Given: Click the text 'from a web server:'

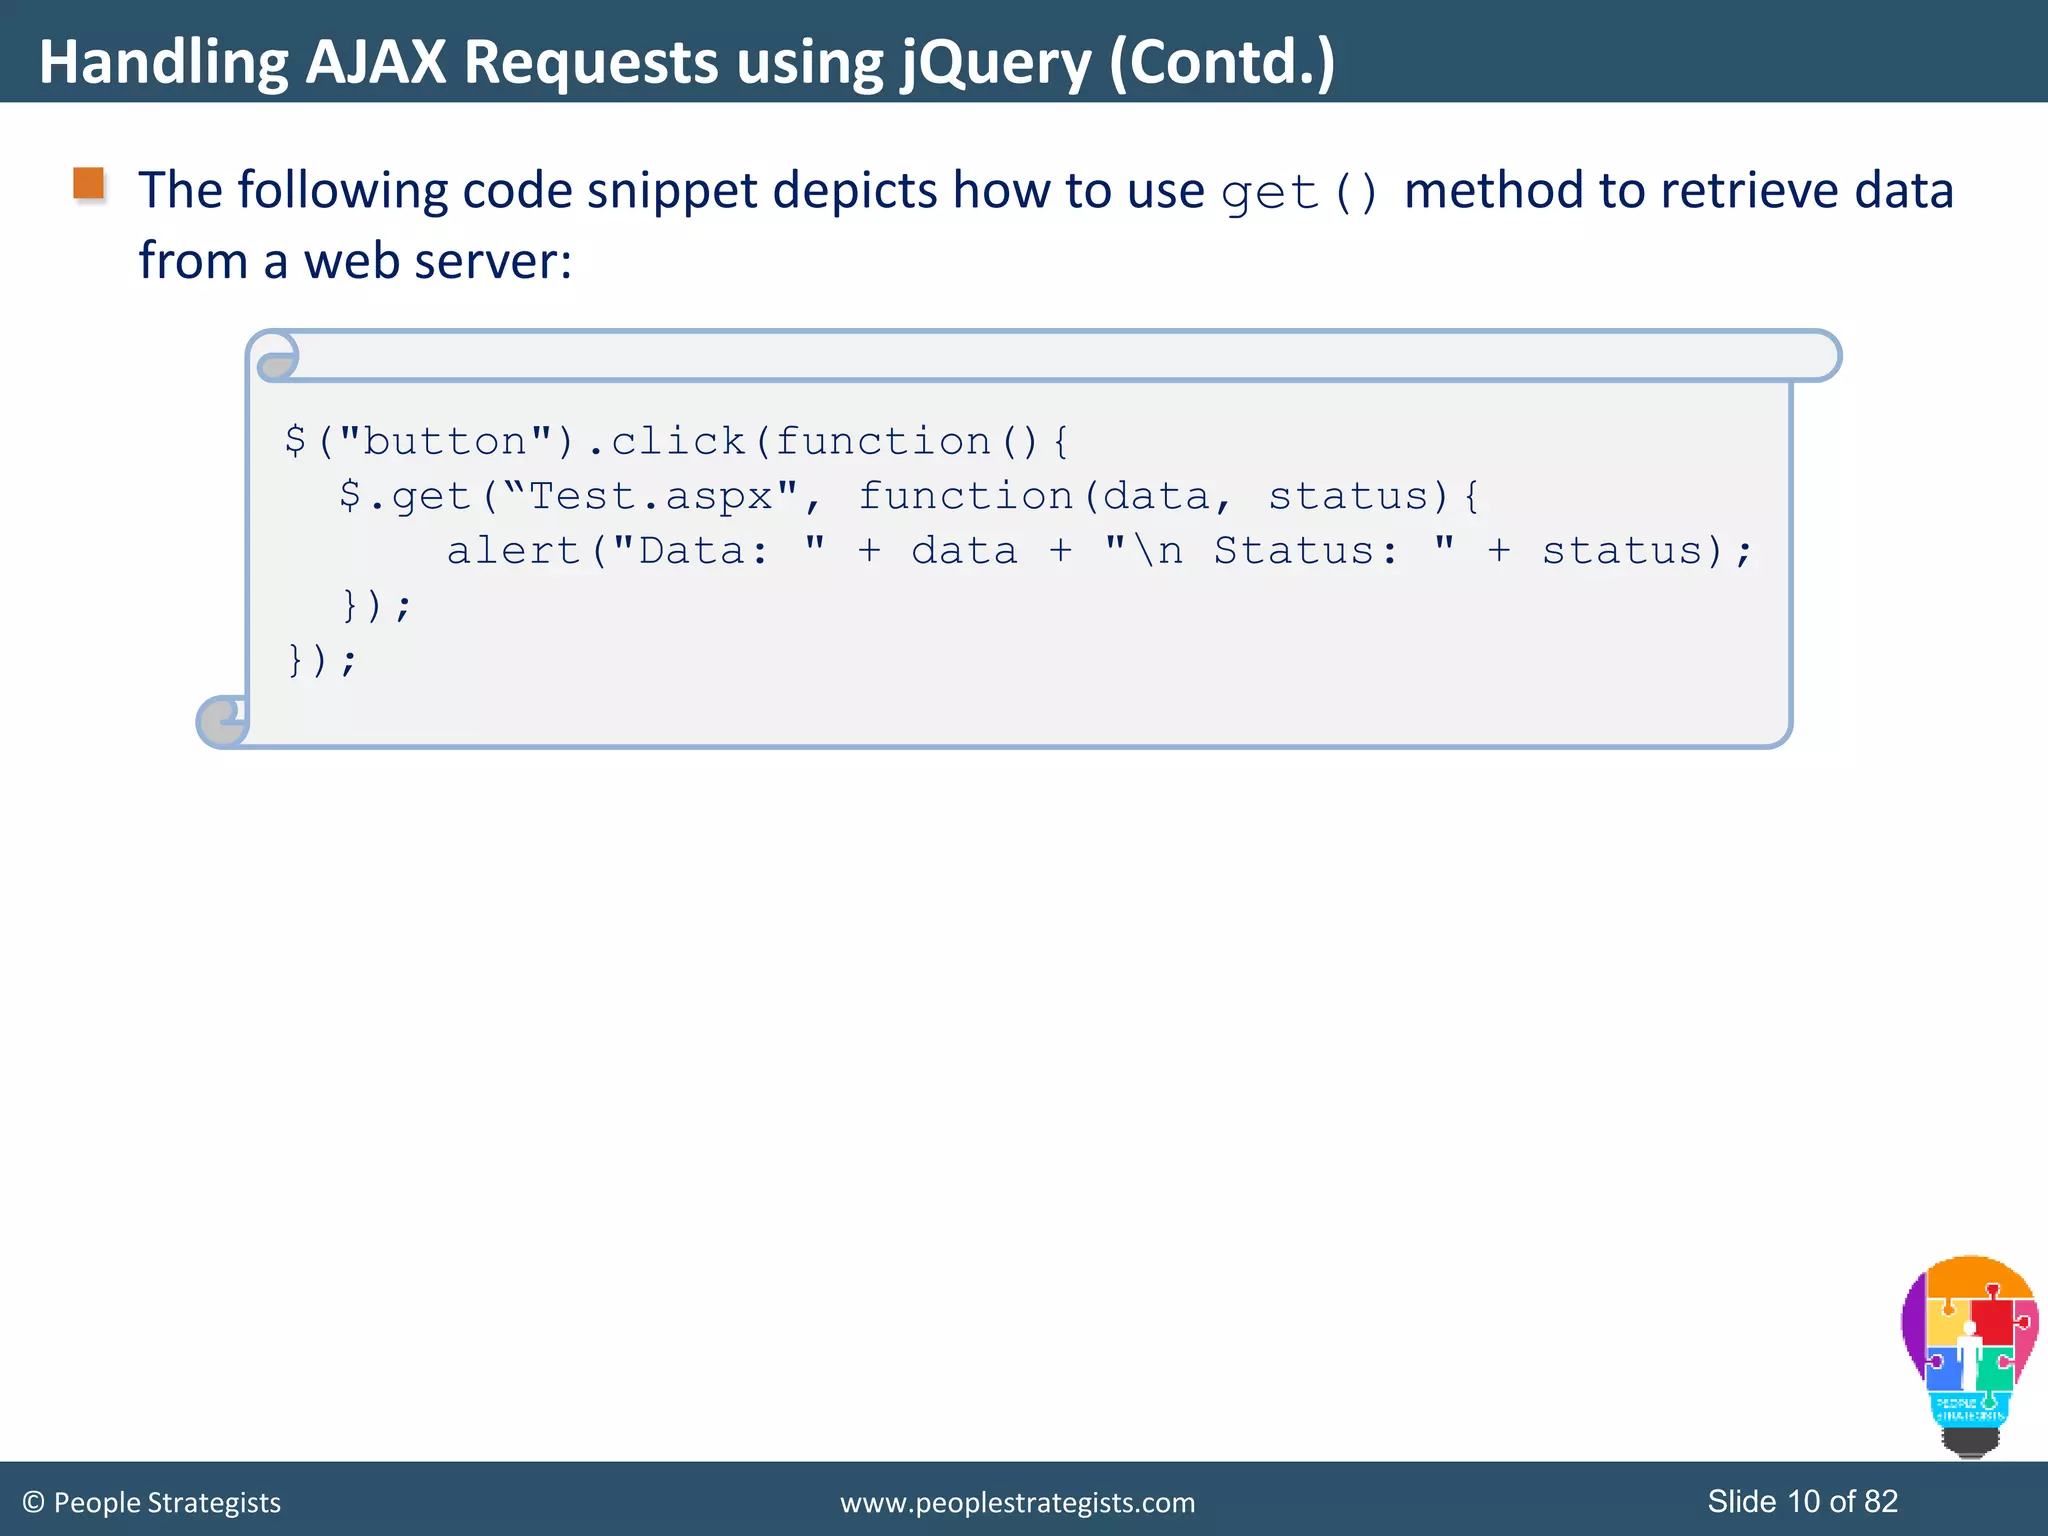Looking at the screenshot, I should 355,261.
